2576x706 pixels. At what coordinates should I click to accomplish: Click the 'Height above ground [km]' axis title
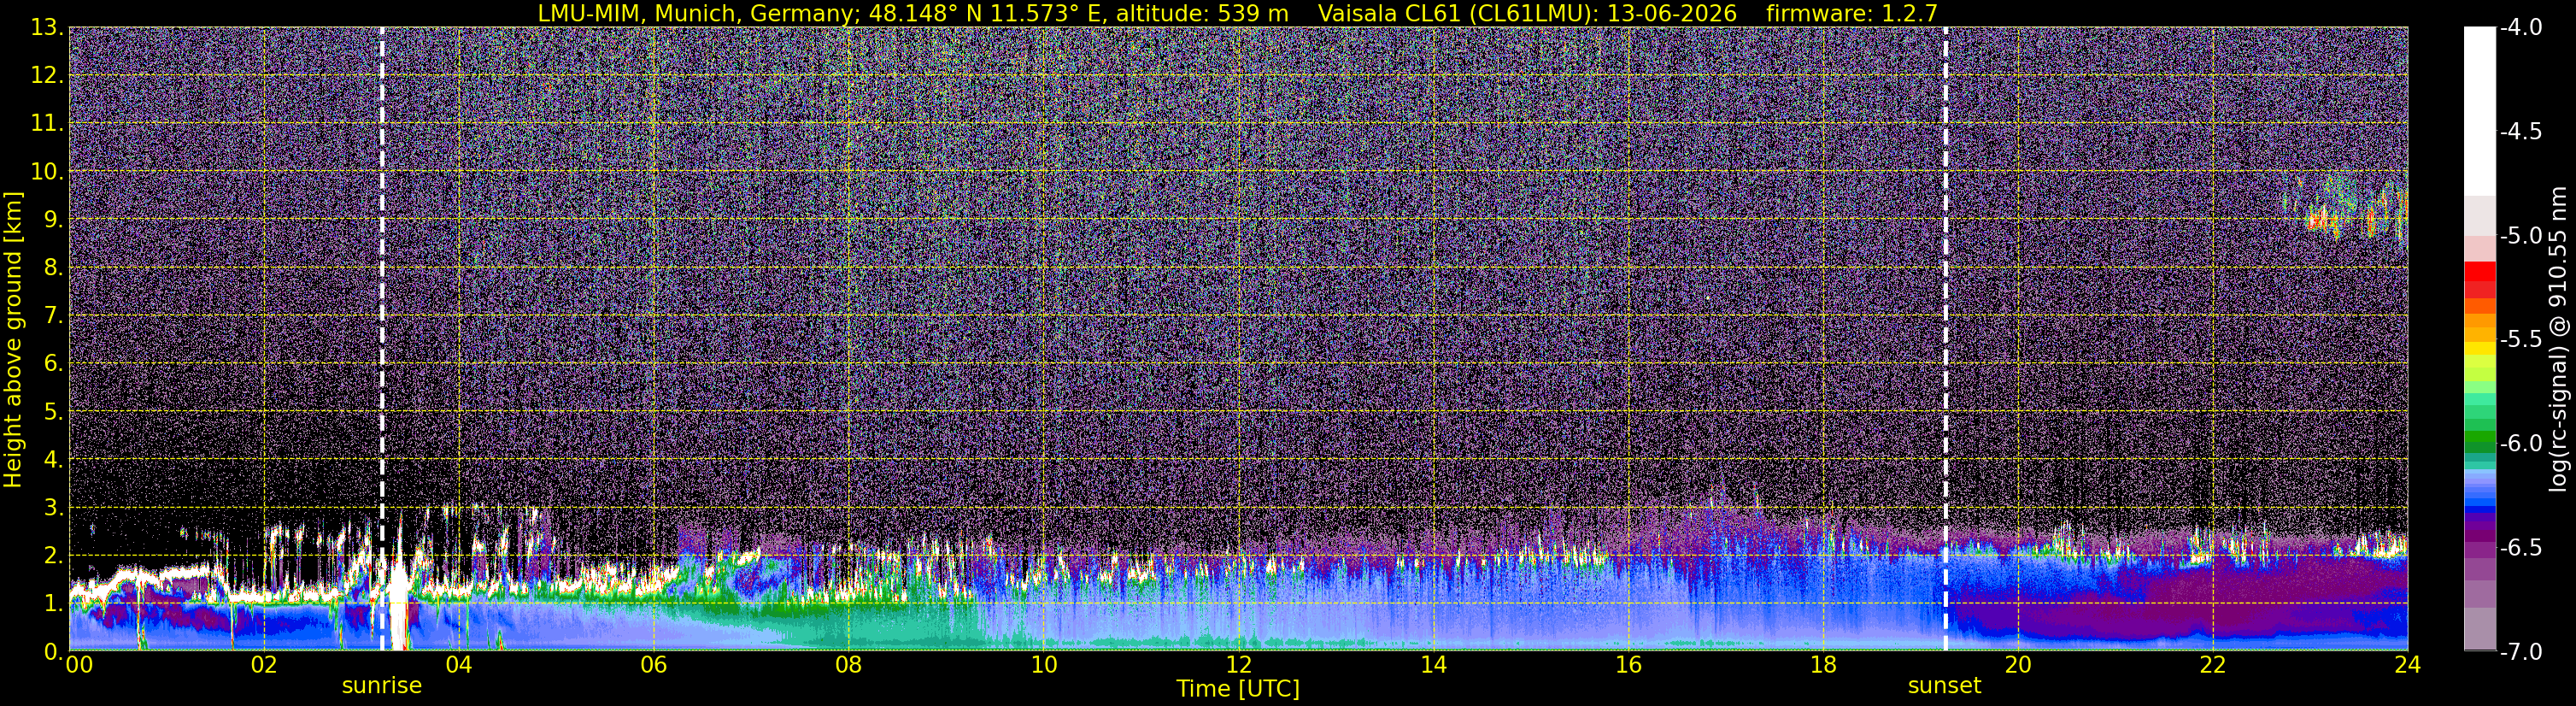click(13, 339)
